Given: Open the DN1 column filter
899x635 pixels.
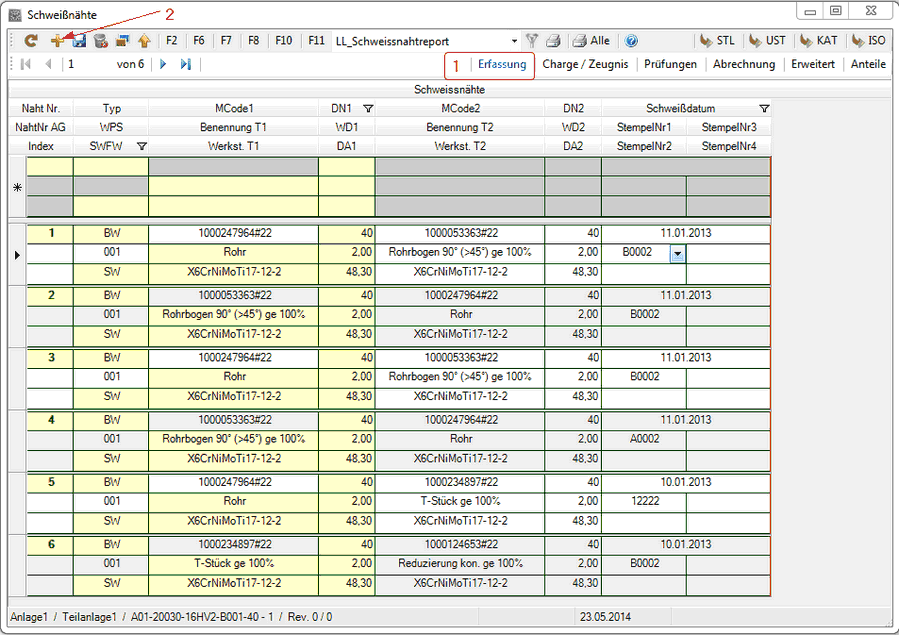Looking at the screenshot, I should [x=367, y=108].
